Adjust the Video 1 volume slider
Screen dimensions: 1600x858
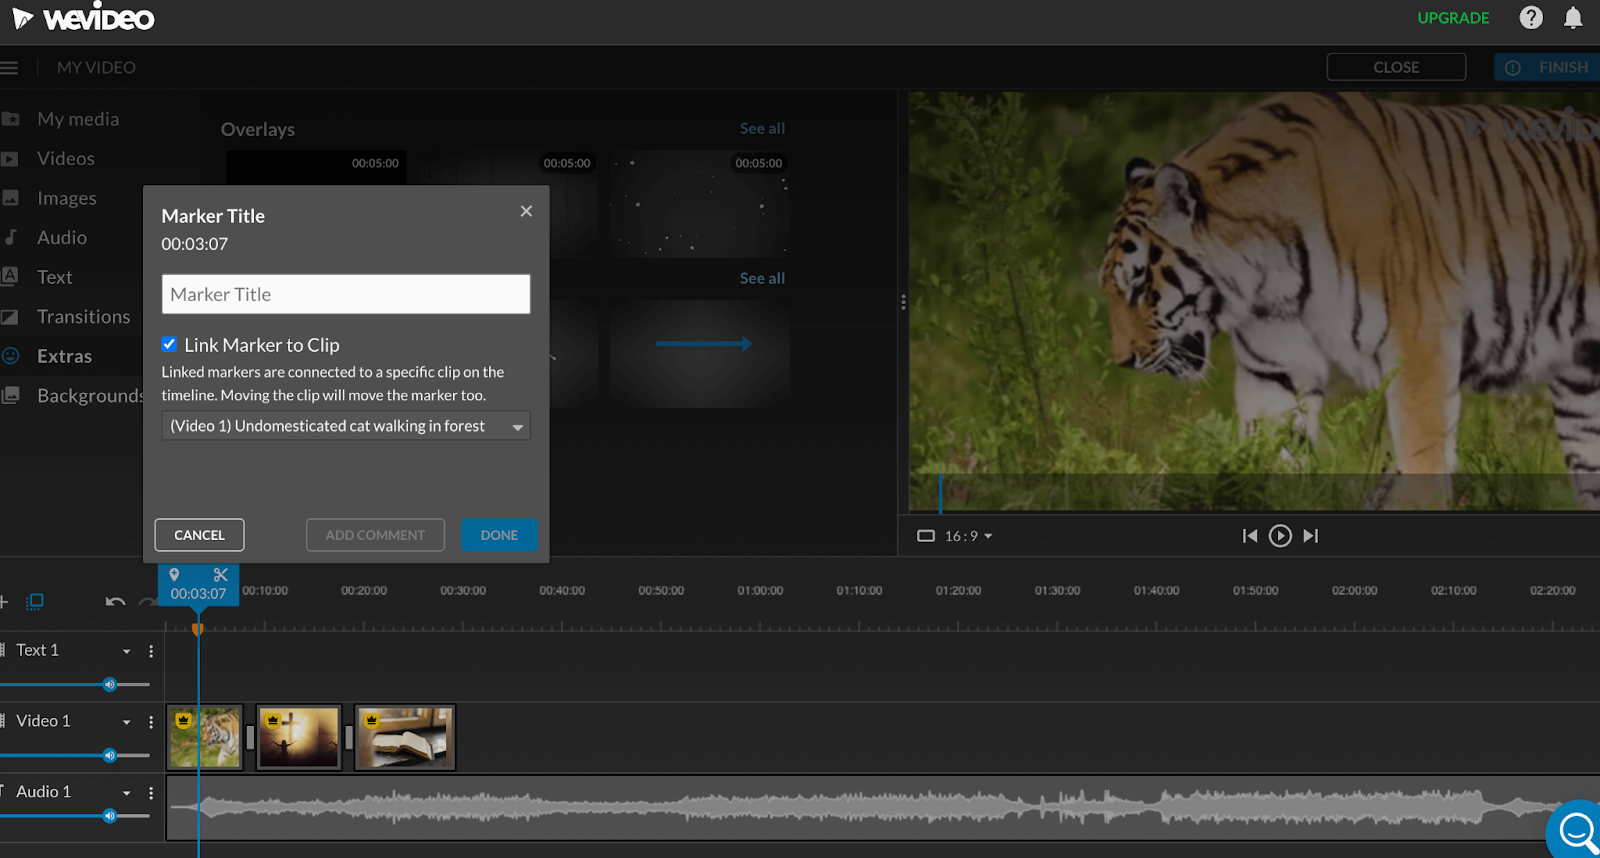[109, 756]
